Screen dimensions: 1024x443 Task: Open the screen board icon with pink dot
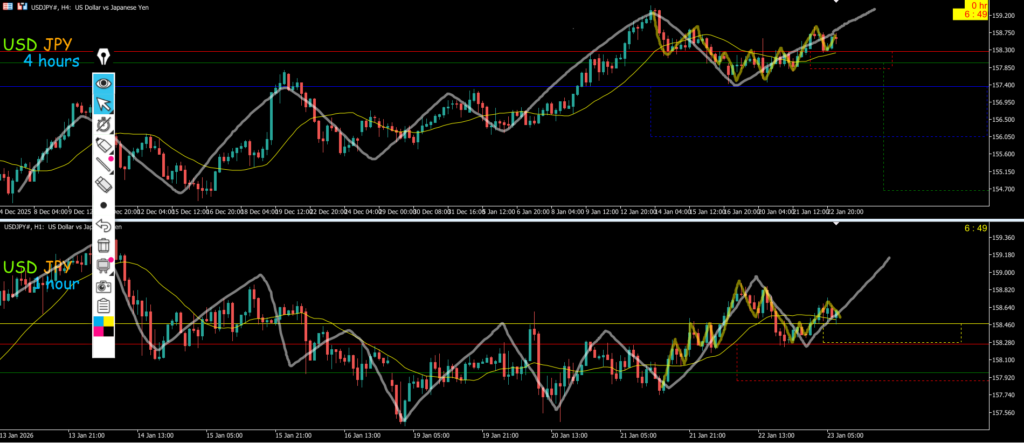coord(104,265)
